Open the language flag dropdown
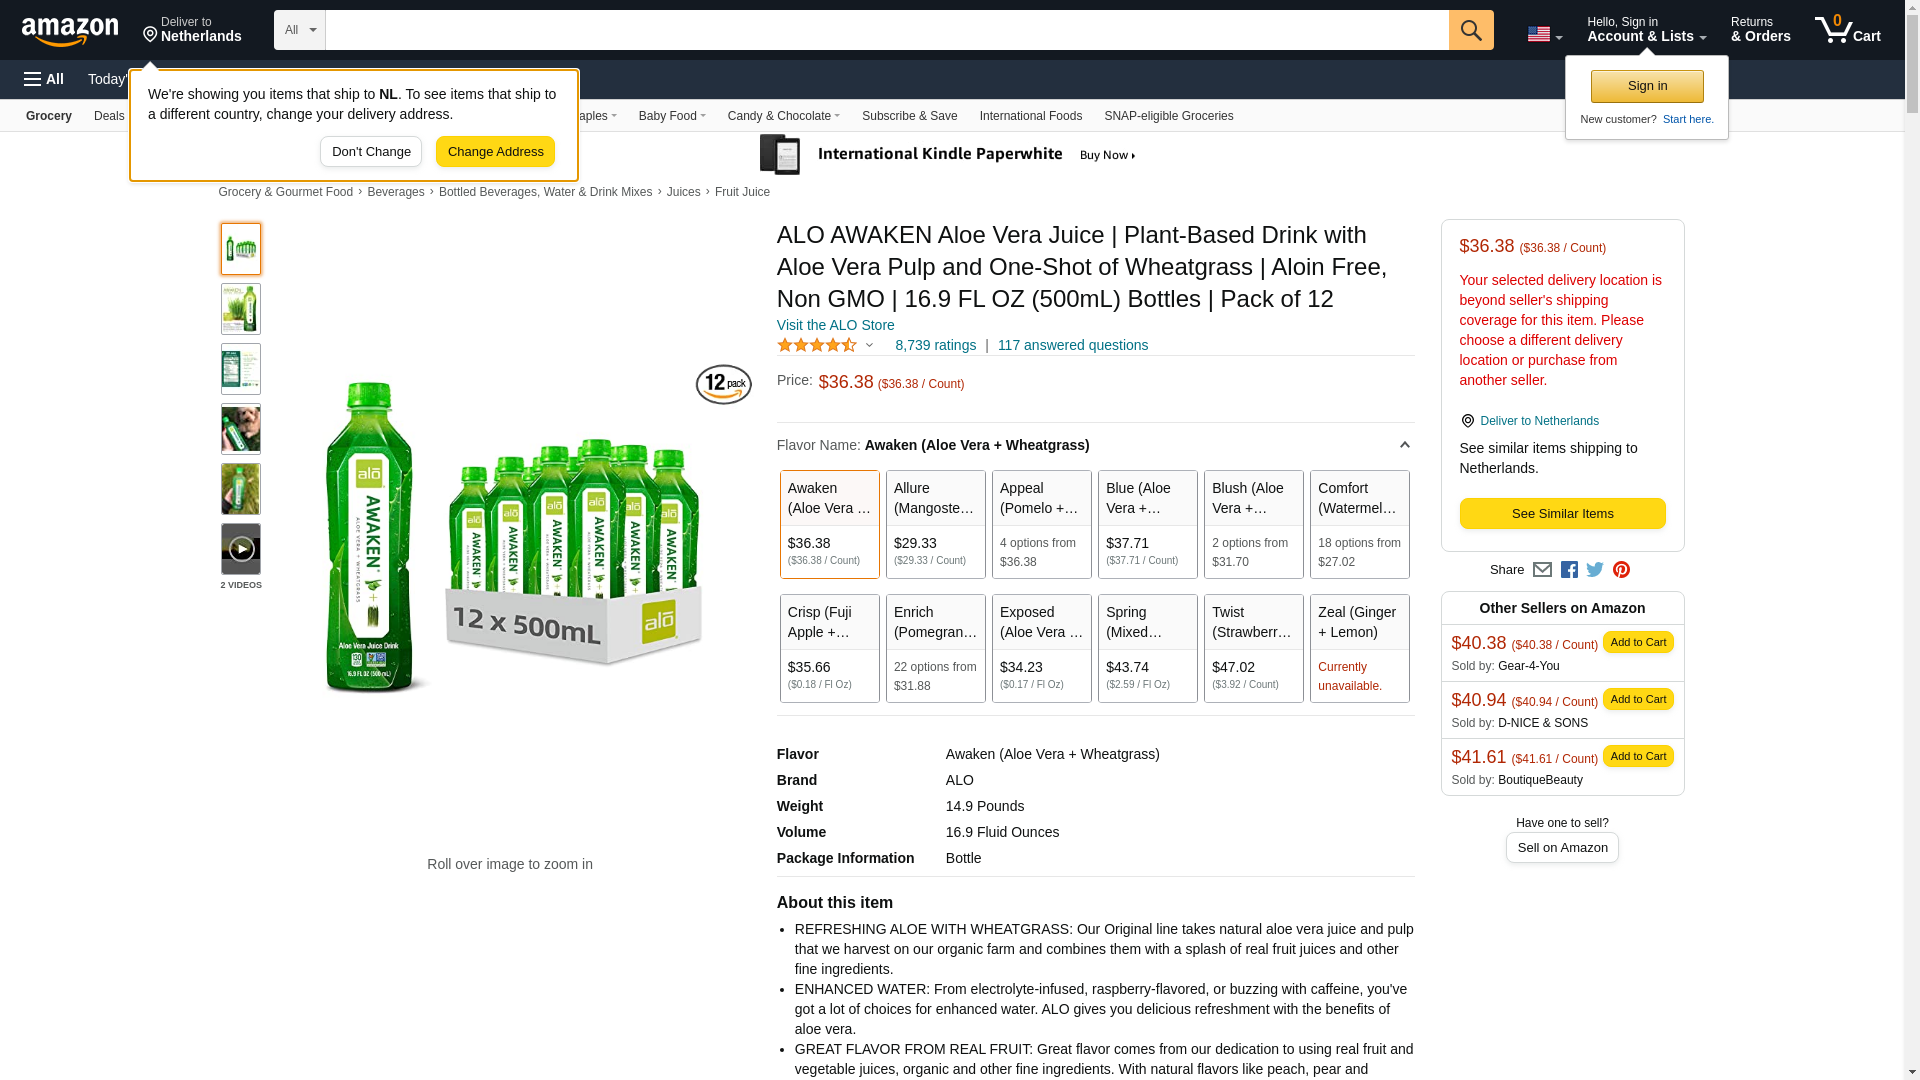Viewport: 1920px width, 1080px height. click(x=1544, y=35)
